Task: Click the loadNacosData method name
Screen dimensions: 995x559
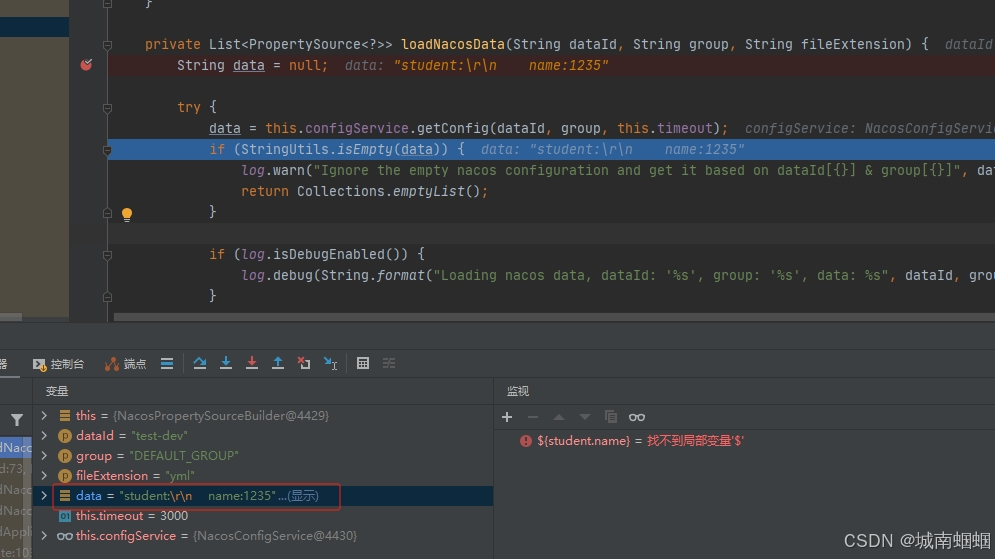Action: (x=452, y=44)
